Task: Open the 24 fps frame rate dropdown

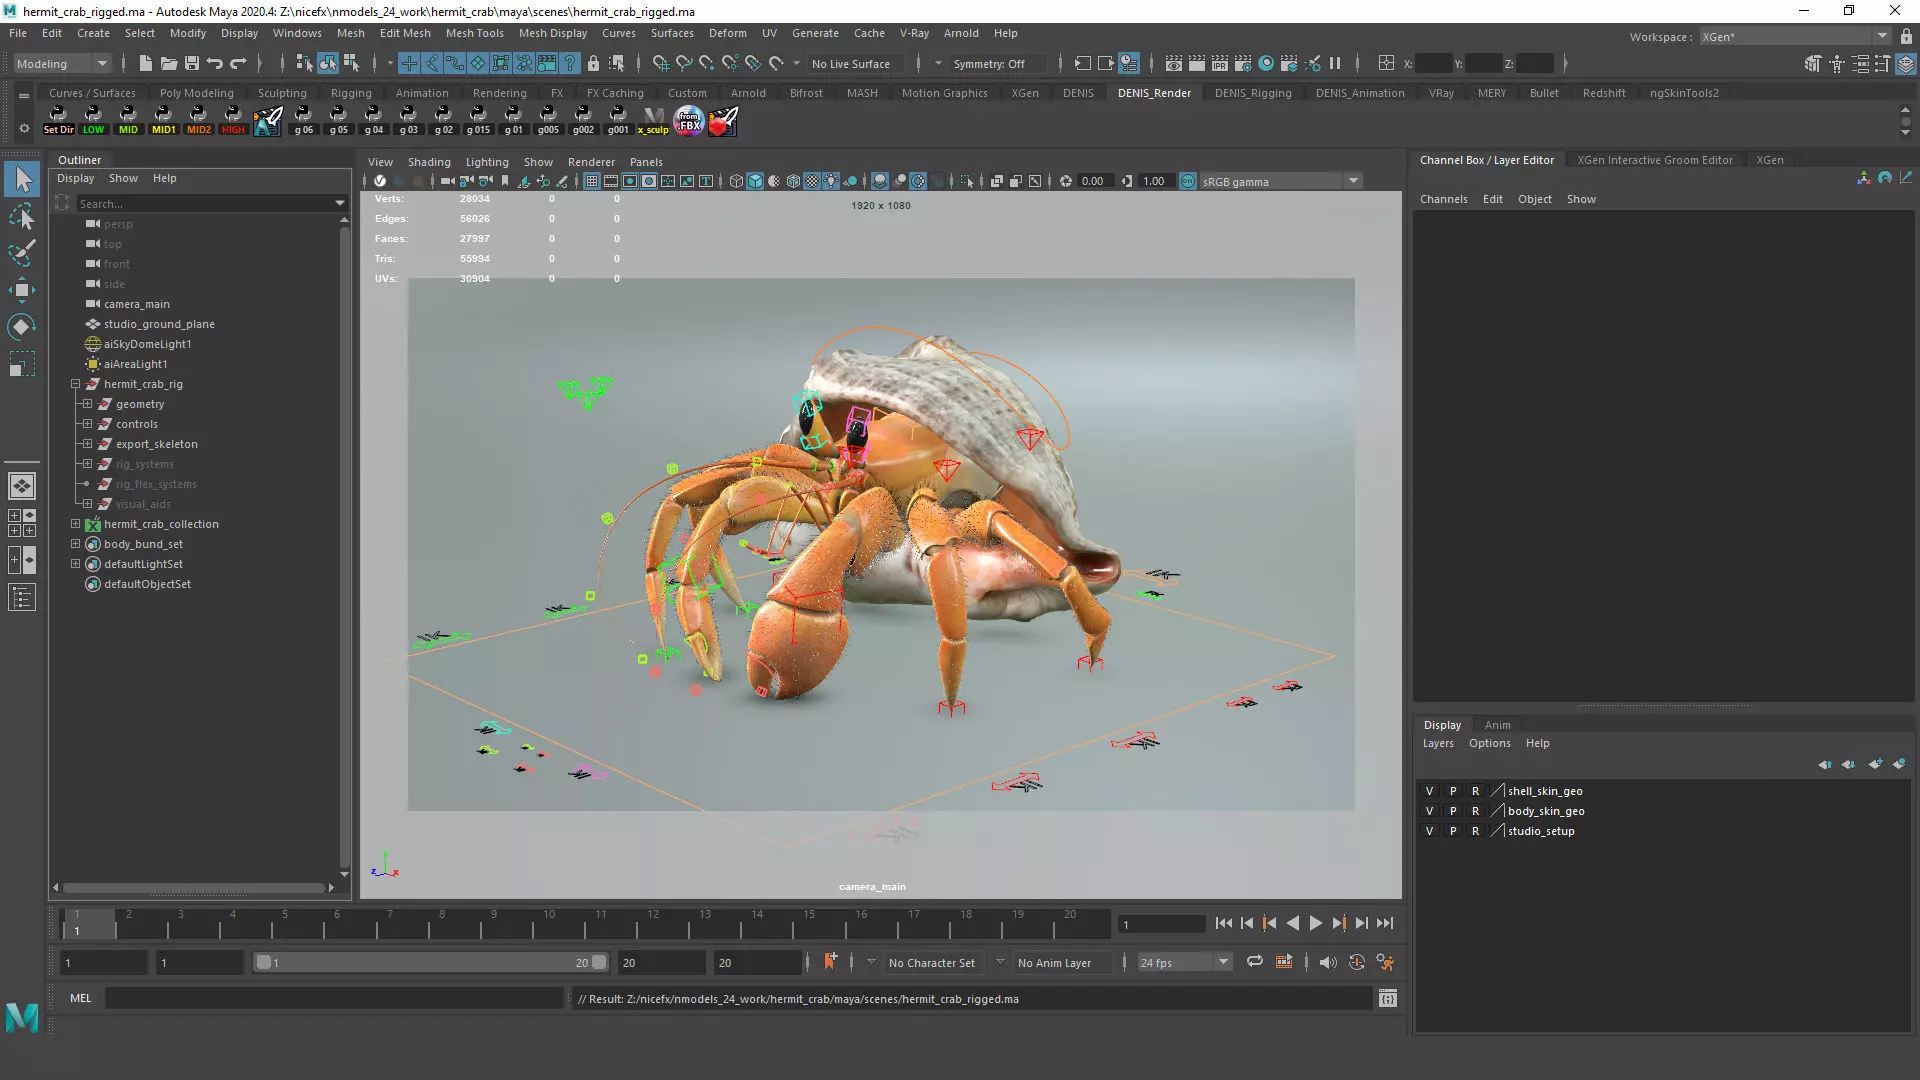Action: tap(1185, 962)
